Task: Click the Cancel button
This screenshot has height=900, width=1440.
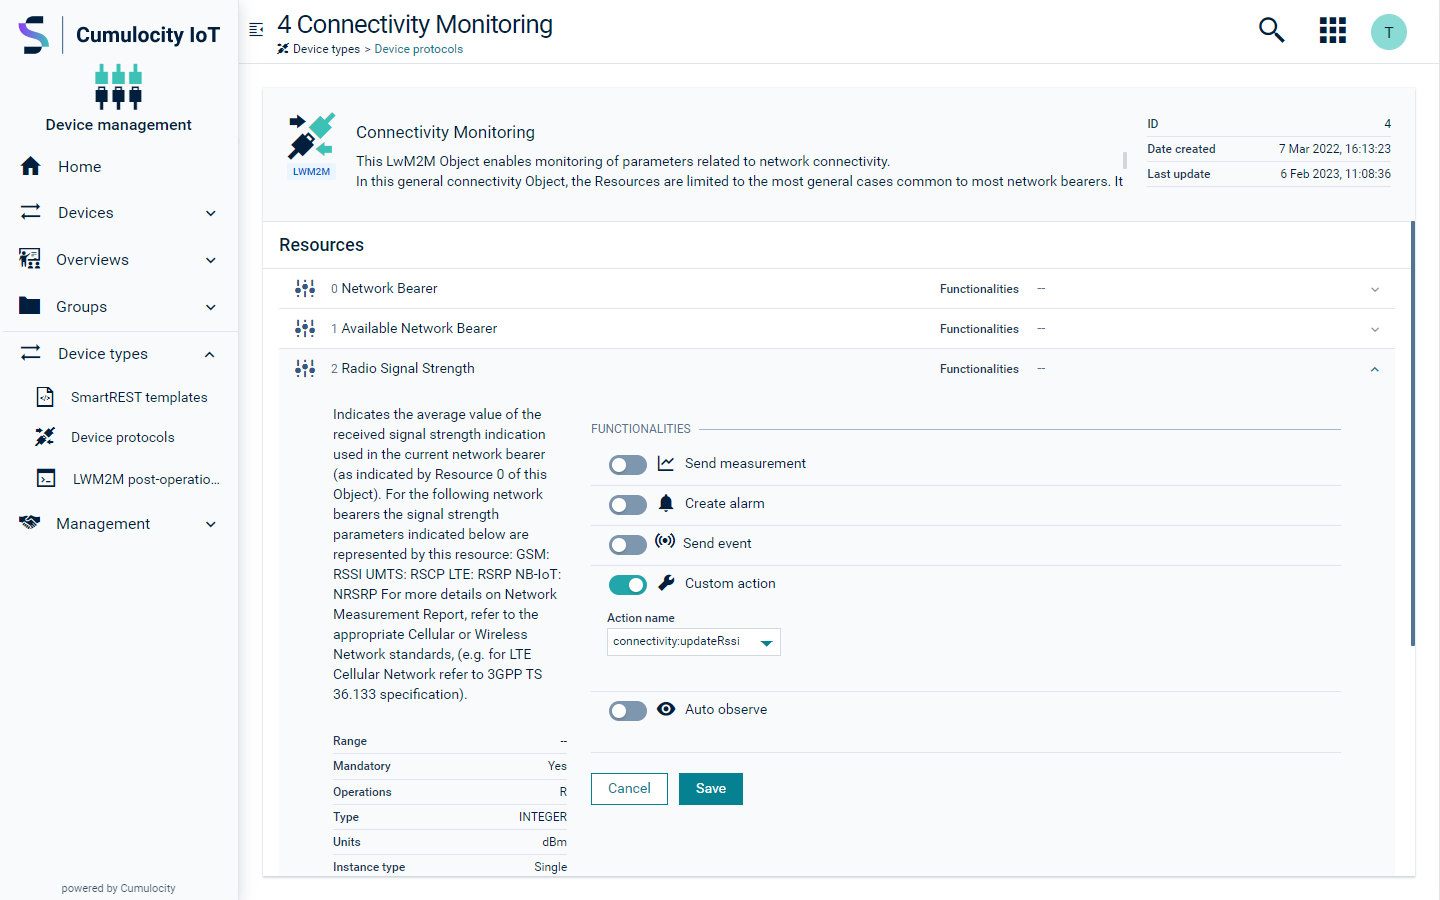Action: [x=629, y=788]
